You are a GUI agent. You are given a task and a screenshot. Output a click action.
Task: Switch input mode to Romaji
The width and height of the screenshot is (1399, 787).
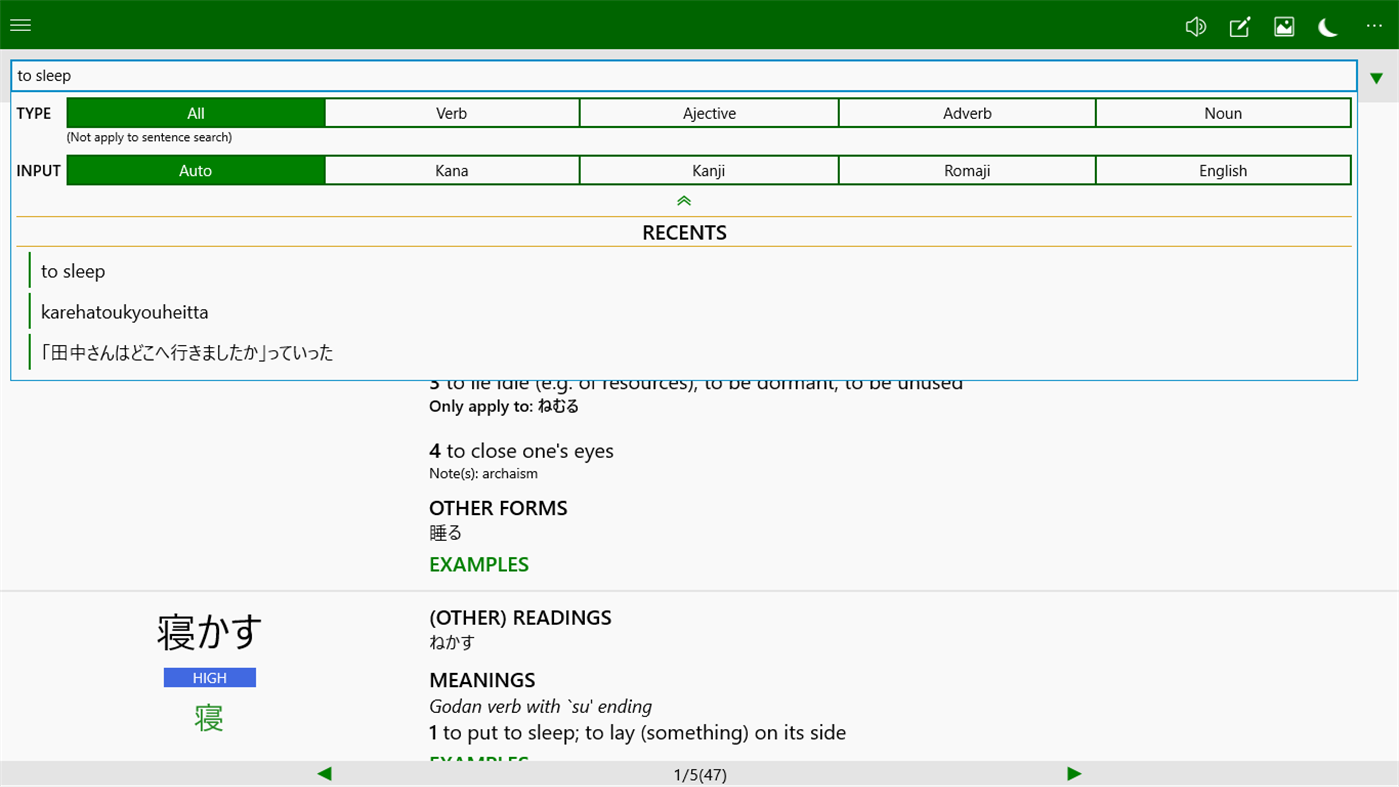(966, 169)
